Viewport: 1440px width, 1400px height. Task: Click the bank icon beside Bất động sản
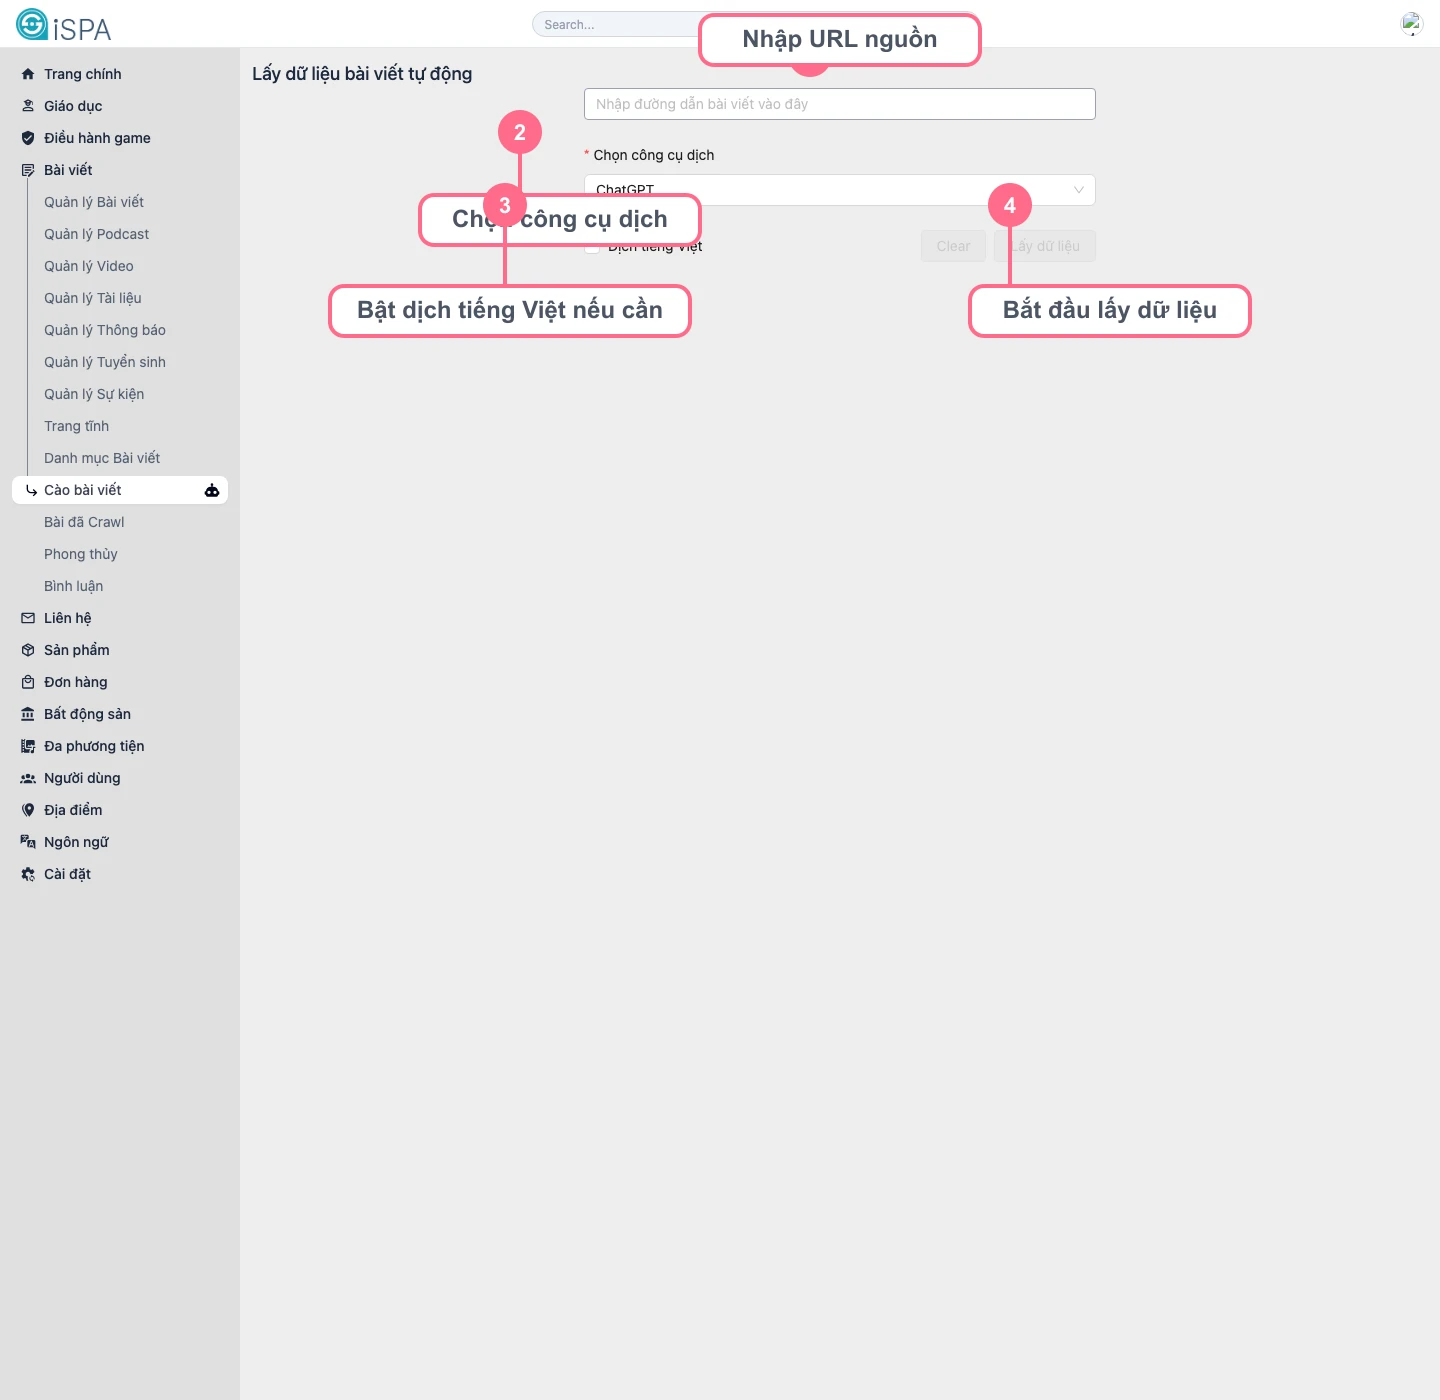point(28,714)
